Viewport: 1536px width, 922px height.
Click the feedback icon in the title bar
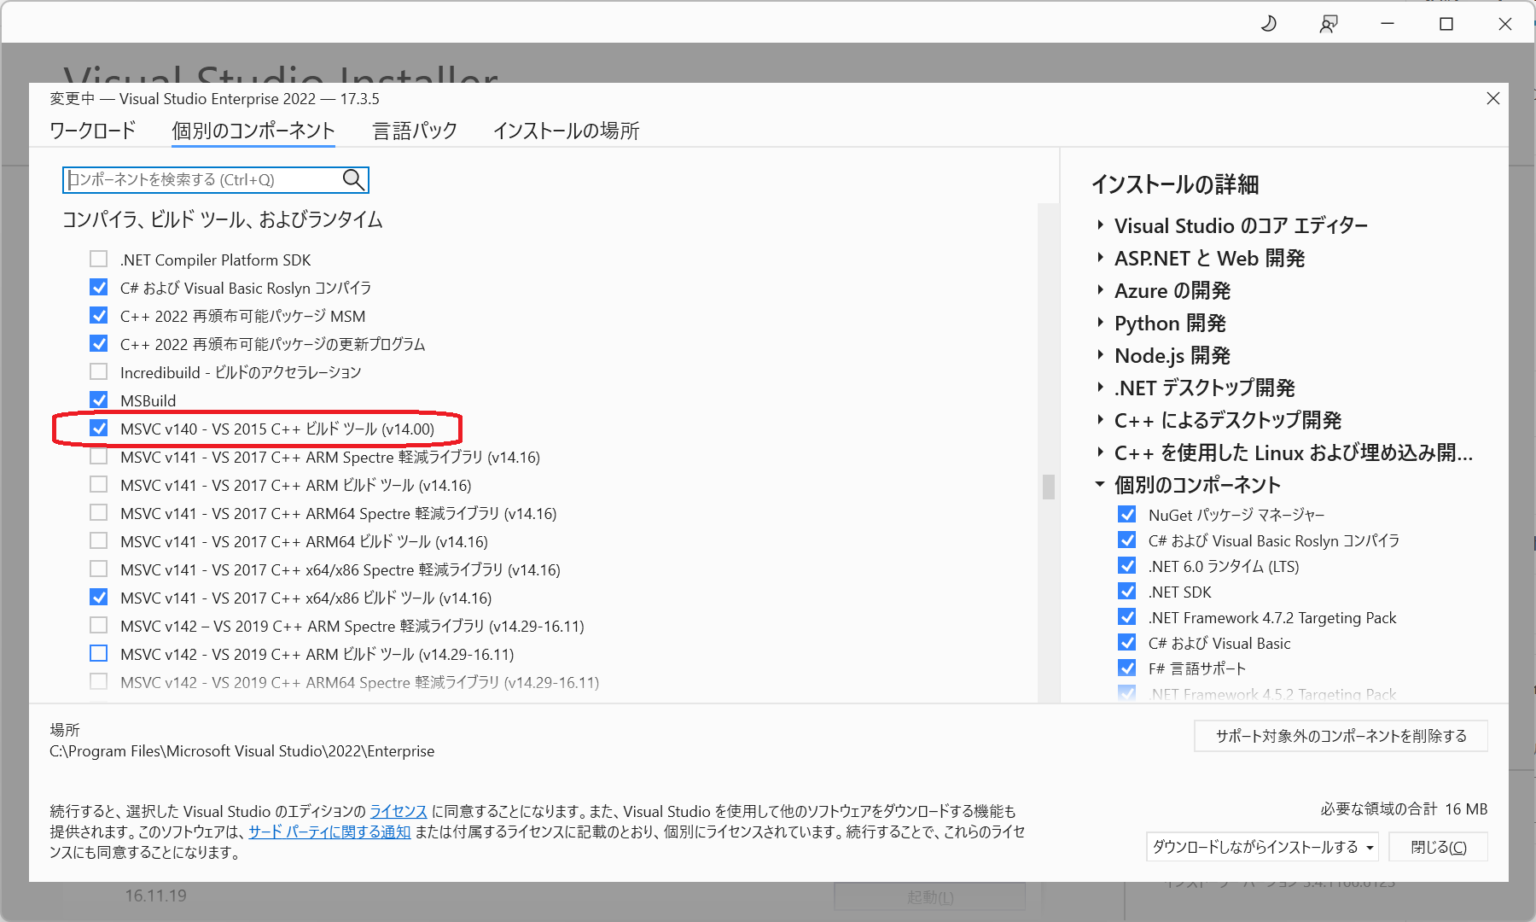pos(1328,22)
